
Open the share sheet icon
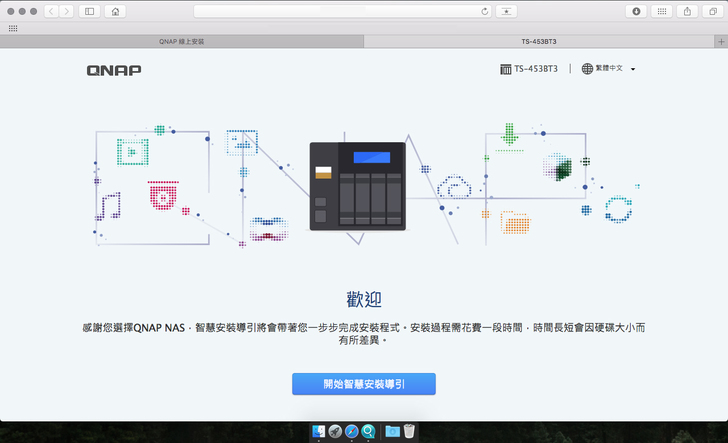click(688, 11)
